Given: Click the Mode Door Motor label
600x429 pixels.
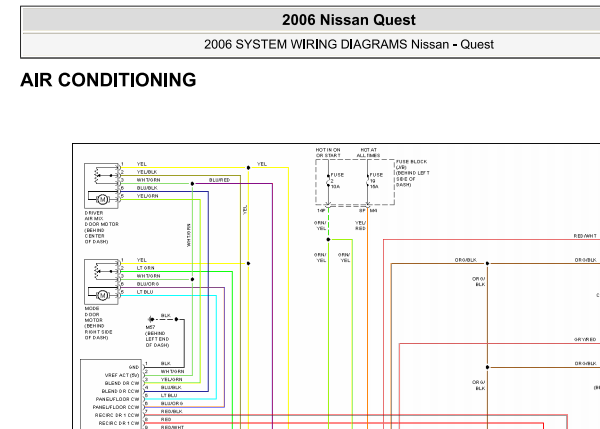Looking at the screenshot, I should tap(98, 323).
